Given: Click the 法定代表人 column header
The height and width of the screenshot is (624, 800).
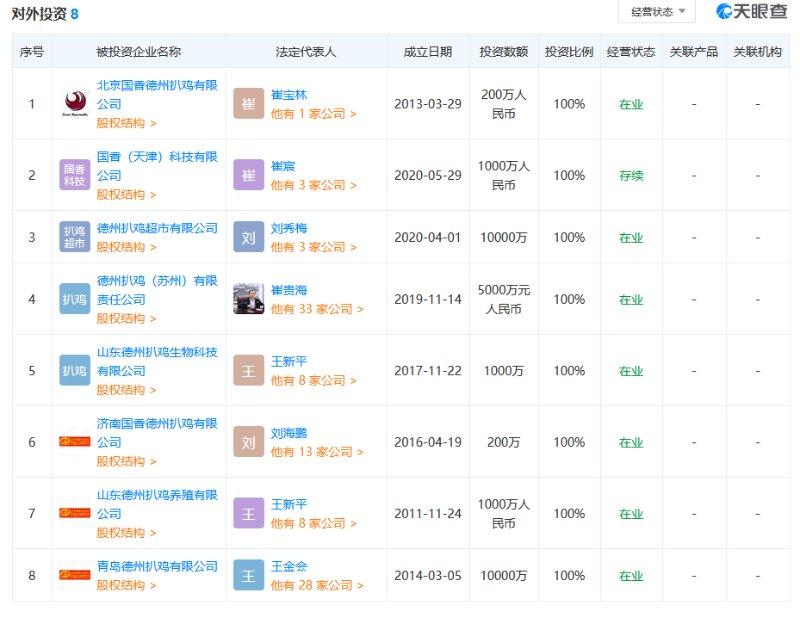Looking at the screenshot, I should click(306, 52).
